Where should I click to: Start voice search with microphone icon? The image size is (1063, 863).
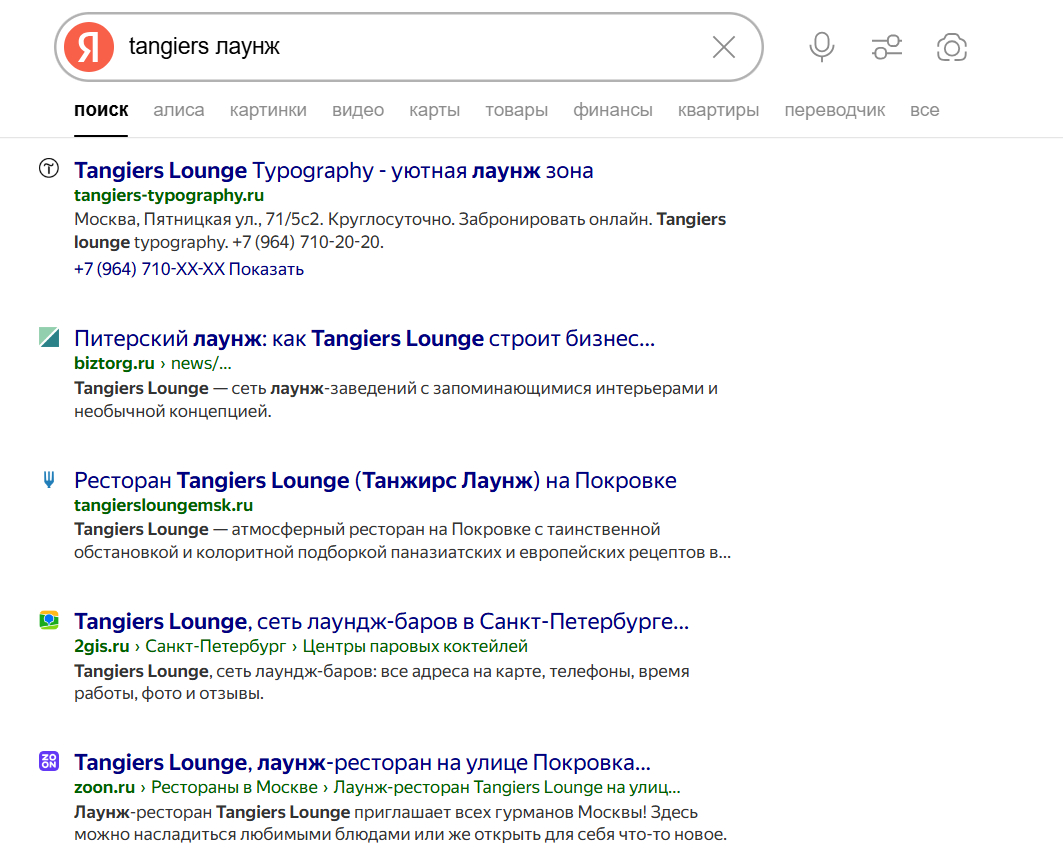[822, 47]
